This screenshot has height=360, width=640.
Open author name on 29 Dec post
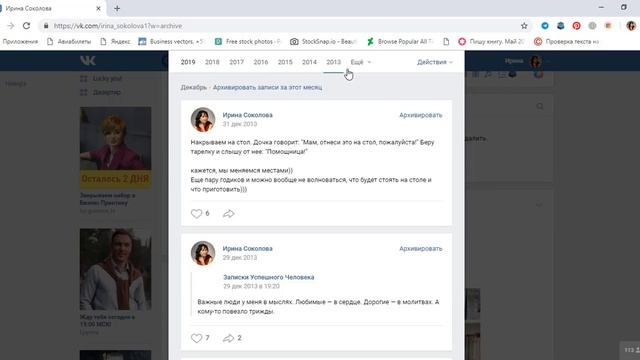(247, 249)
